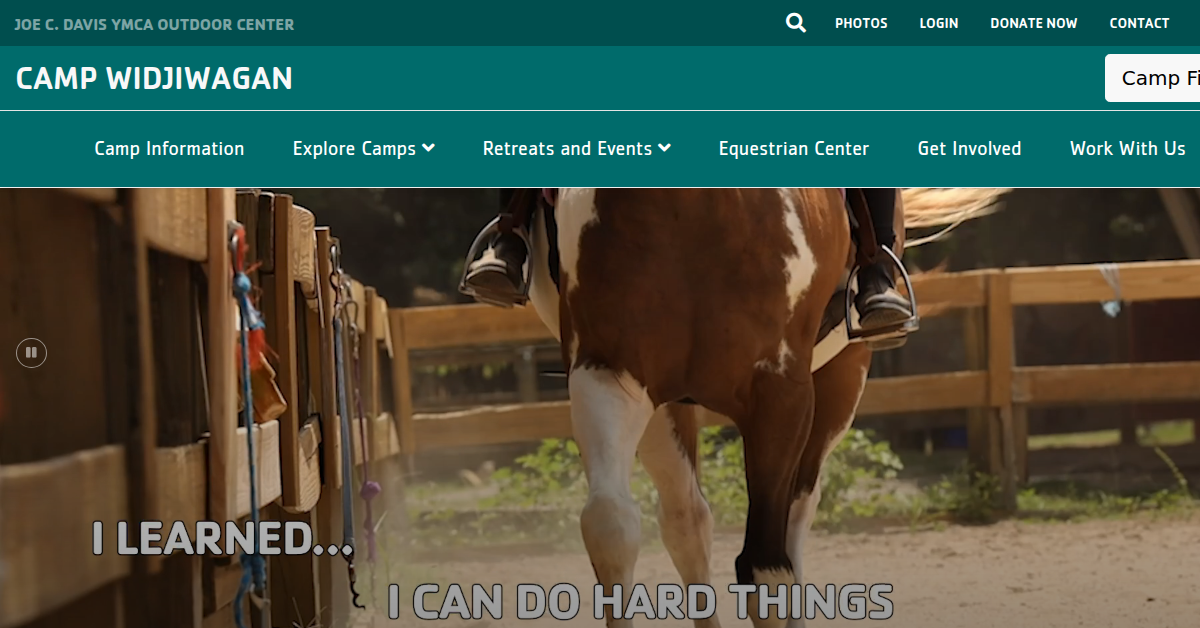Image resolution: width=1200 pixels, height=628 pixels.
Task: Click the 'I Learned...' overlay heading
Action: pos(223,538)
